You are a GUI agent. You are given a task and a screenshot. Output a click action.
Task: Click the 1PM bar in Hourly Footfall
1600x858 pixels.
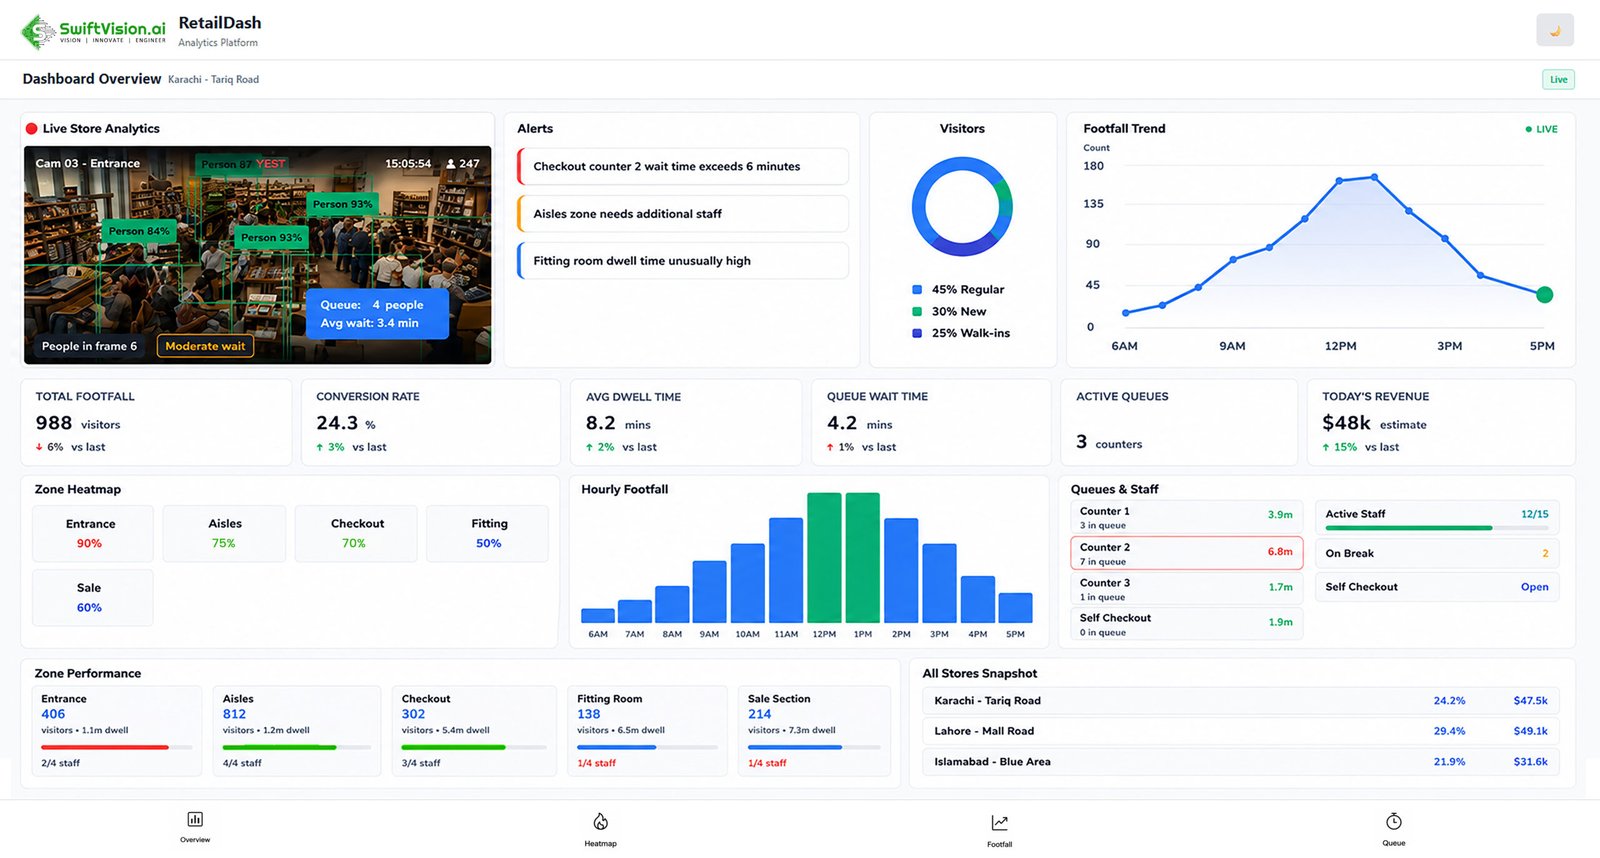point(863,558)
